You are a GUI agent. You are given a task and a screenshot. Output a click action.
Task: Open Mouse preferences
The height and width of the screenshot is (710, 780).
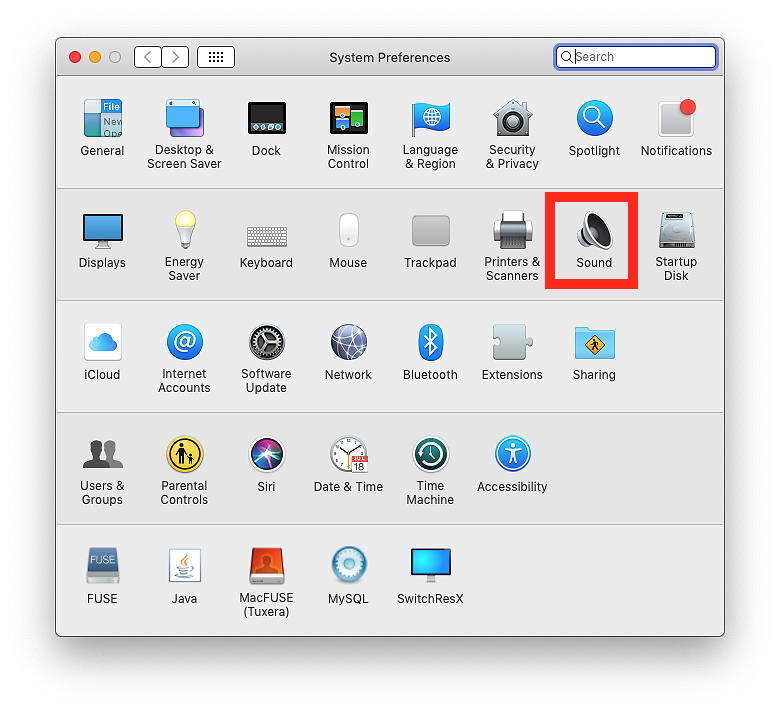(x=349, y=240)
